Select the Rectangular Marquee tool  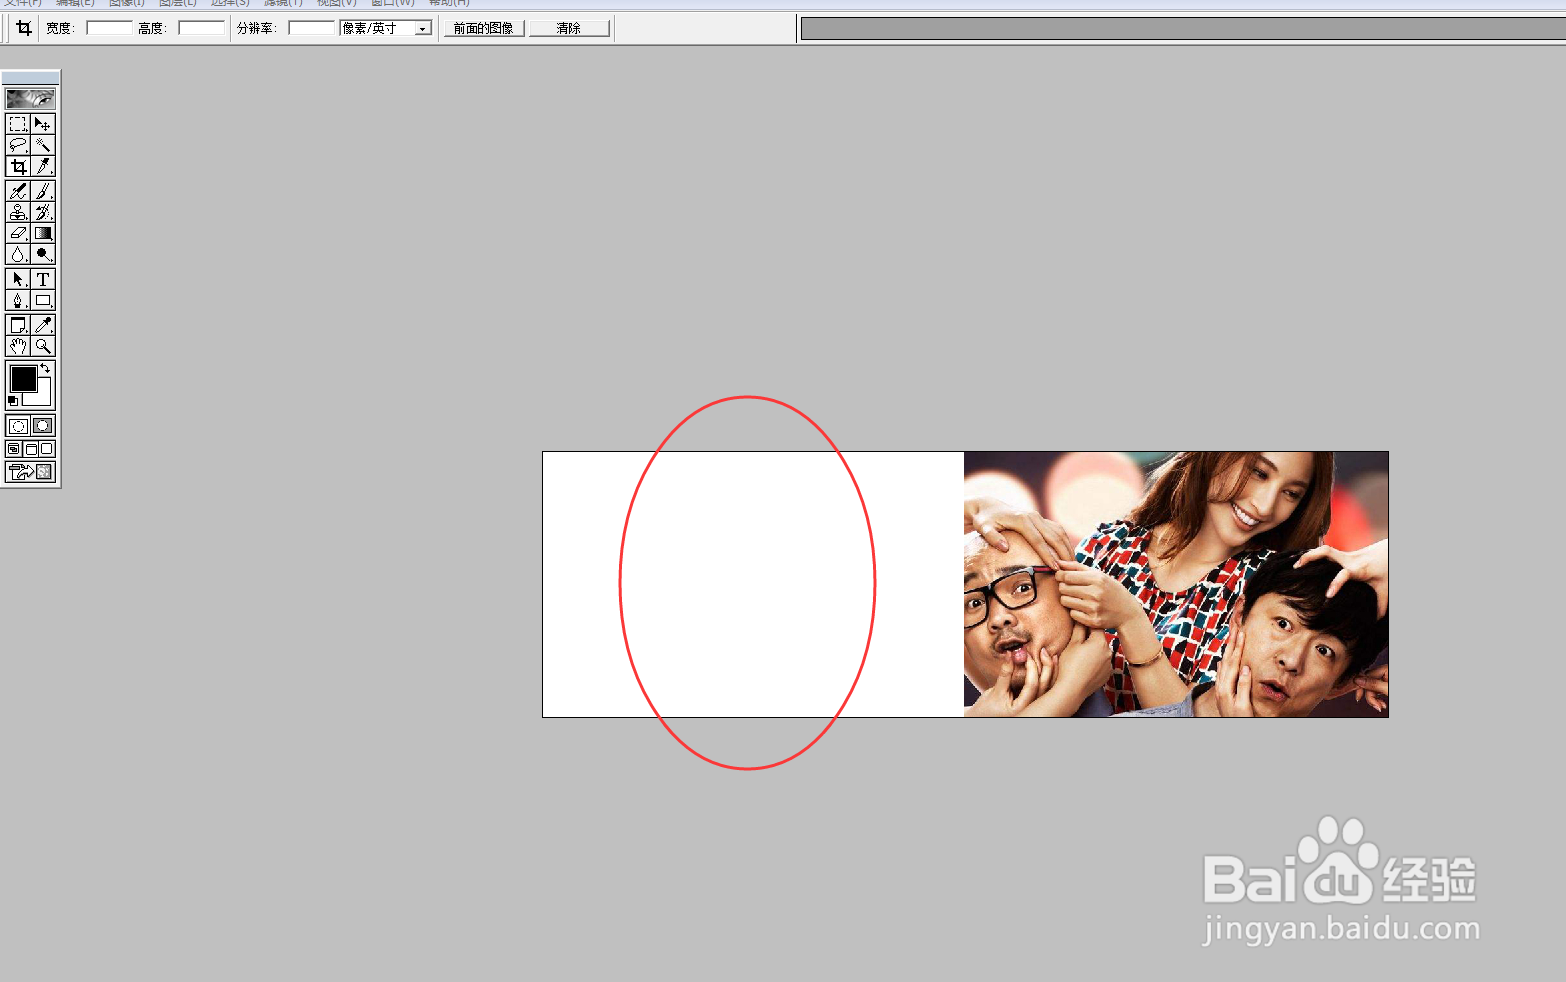coord(18,124)
